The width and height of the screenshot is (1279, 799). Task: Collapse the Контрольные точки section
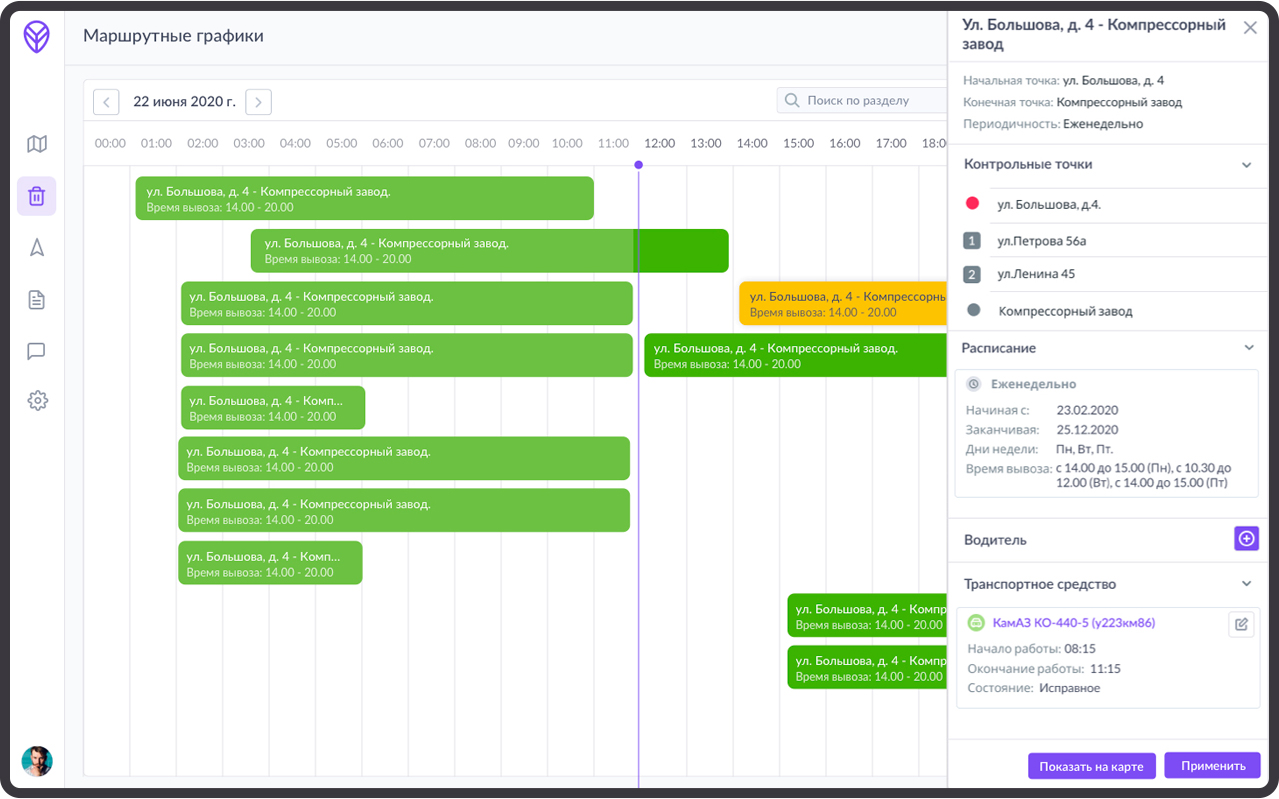1246,165
